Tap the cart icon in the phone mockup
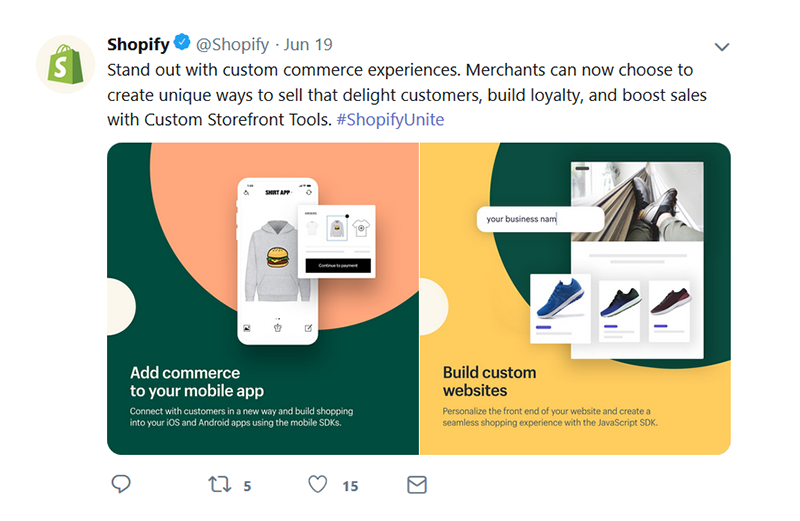This screenshot has height=521, width=800. 277,327
